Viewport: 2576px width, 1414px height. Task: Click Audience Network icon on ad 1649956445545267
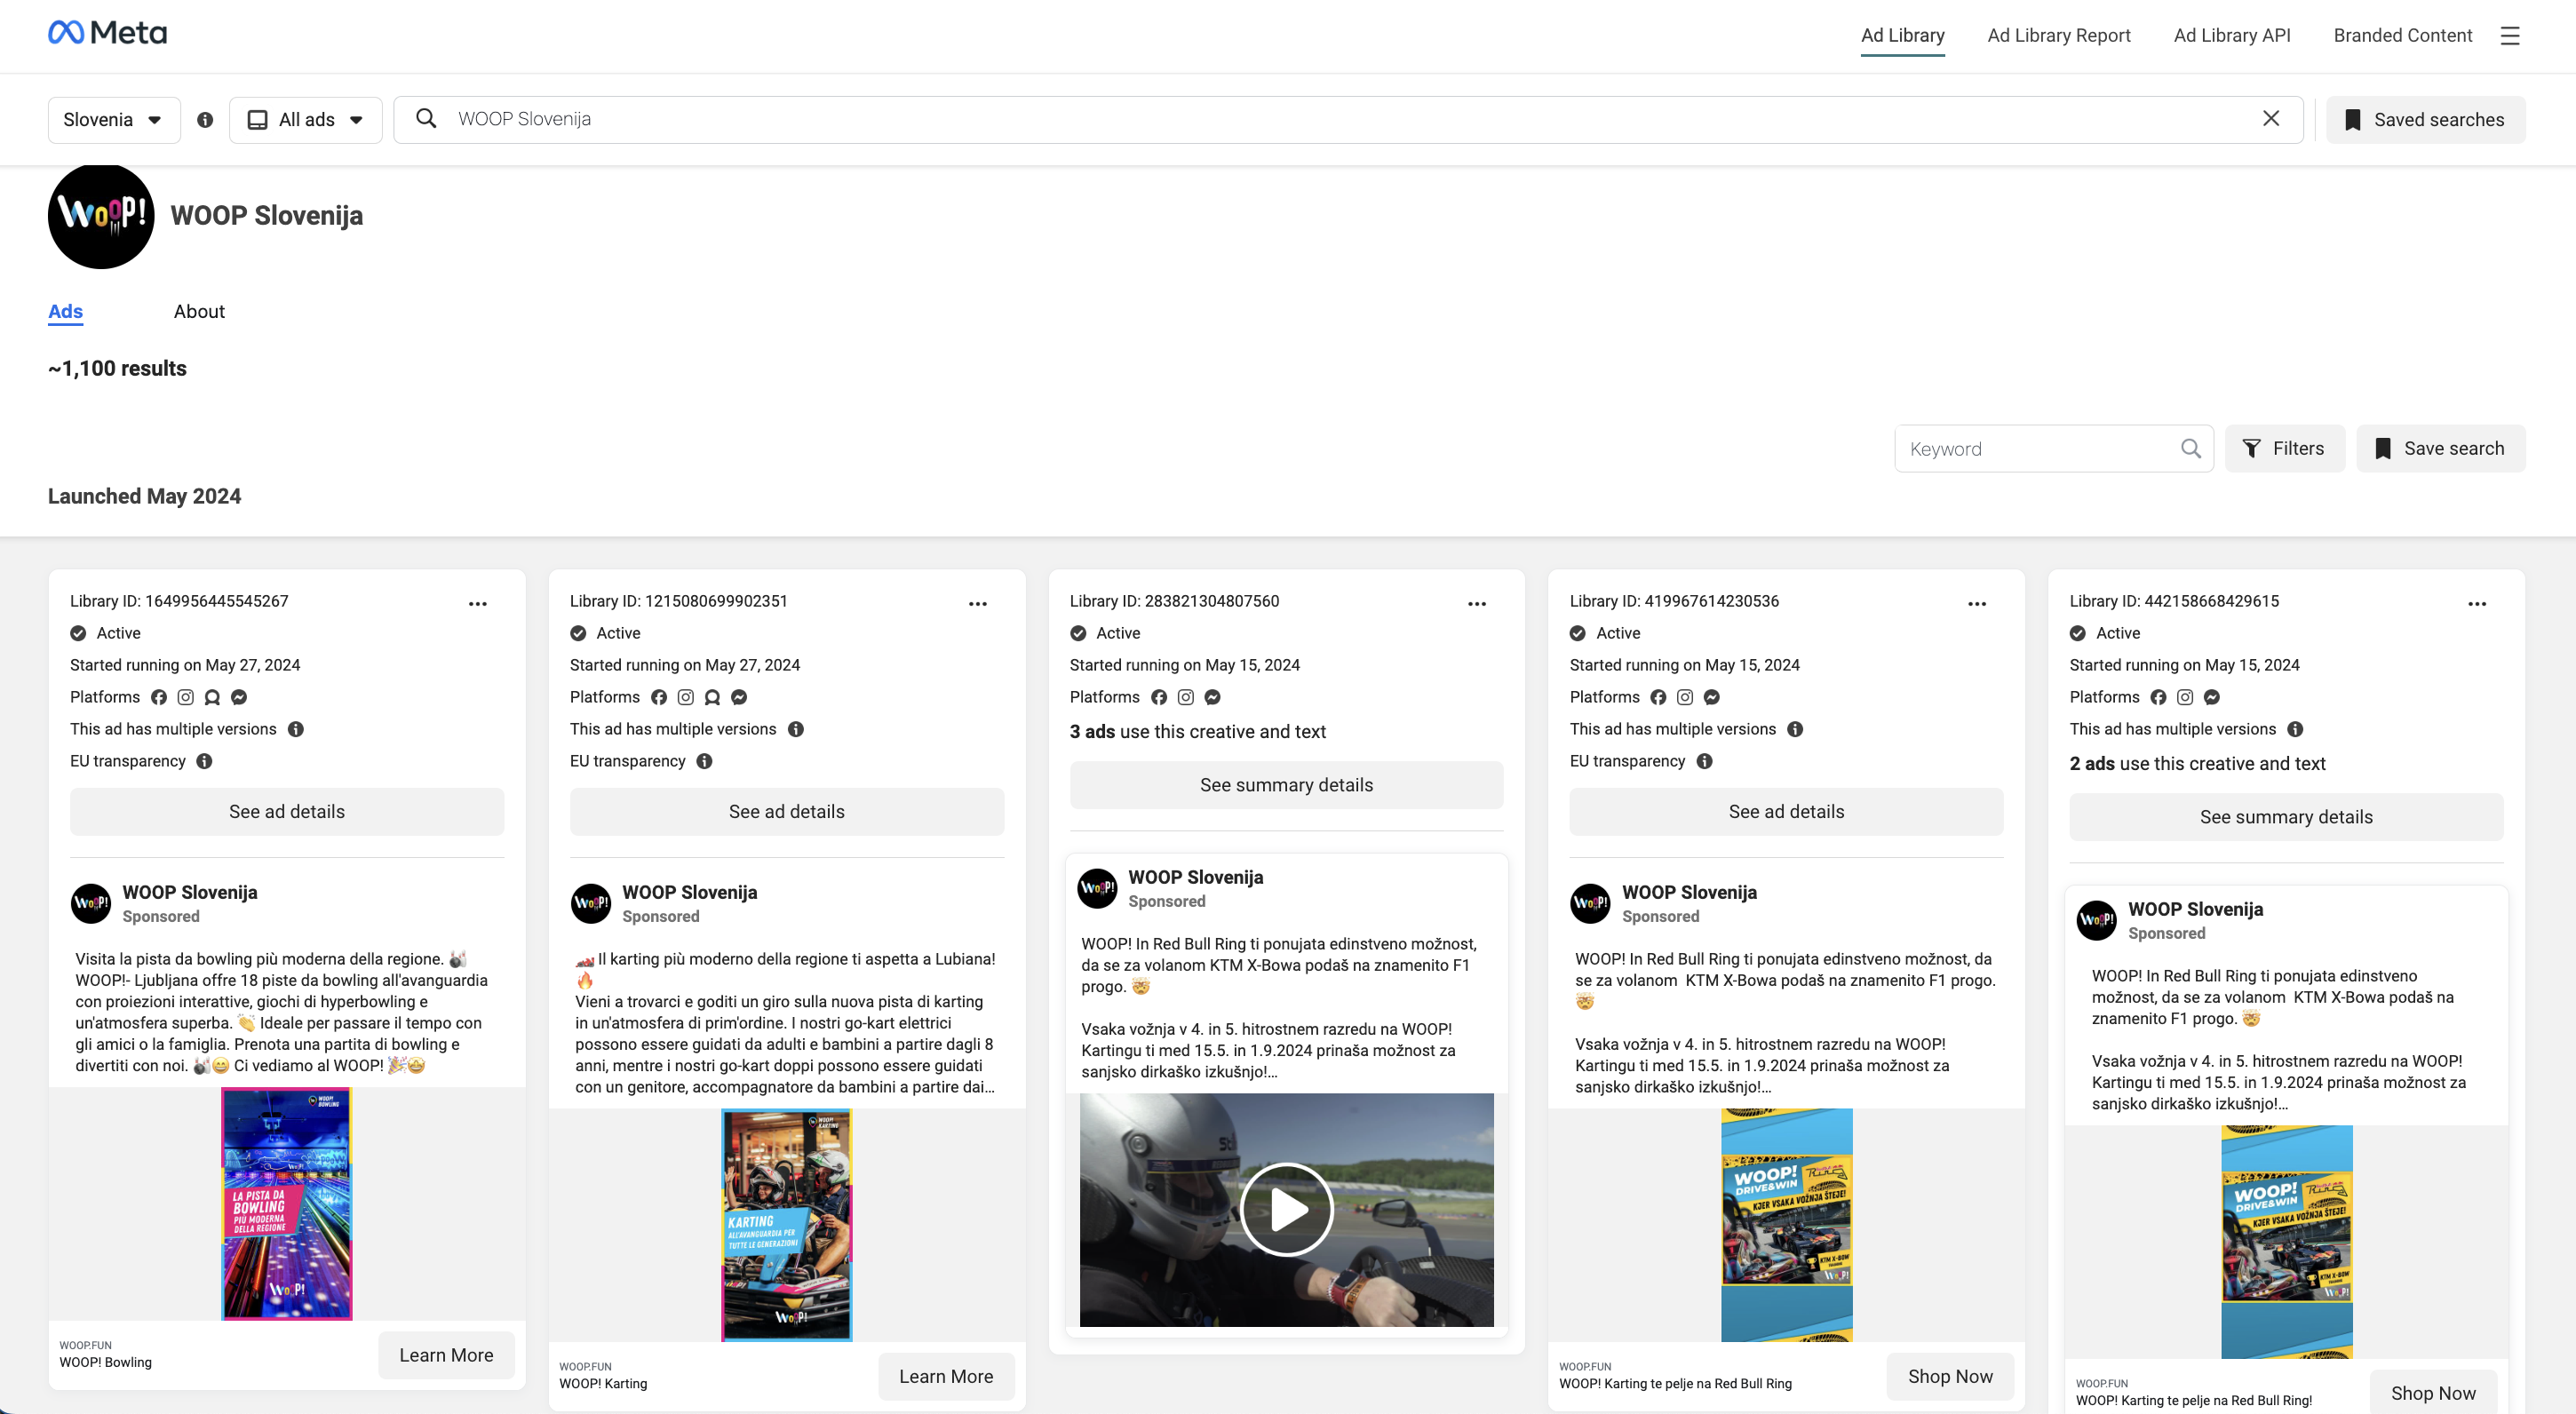[212, 697]
